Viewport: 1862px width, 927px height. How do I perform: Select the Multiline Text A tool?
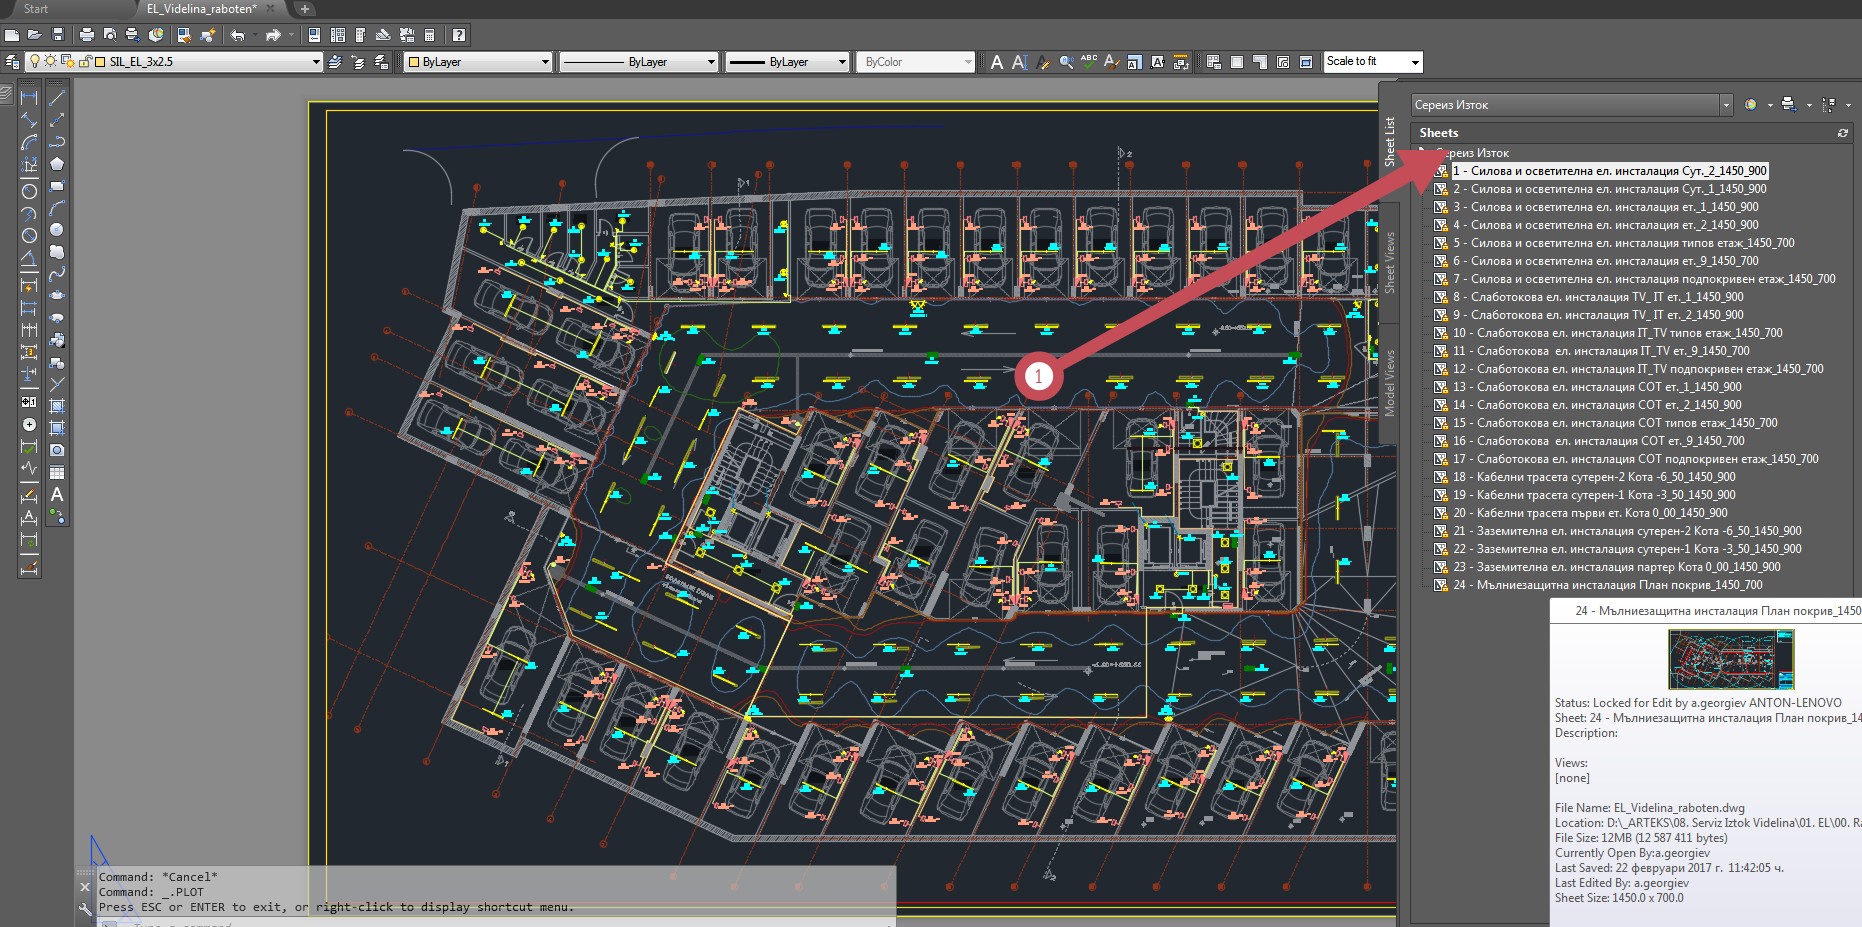[x=57, y=494]
